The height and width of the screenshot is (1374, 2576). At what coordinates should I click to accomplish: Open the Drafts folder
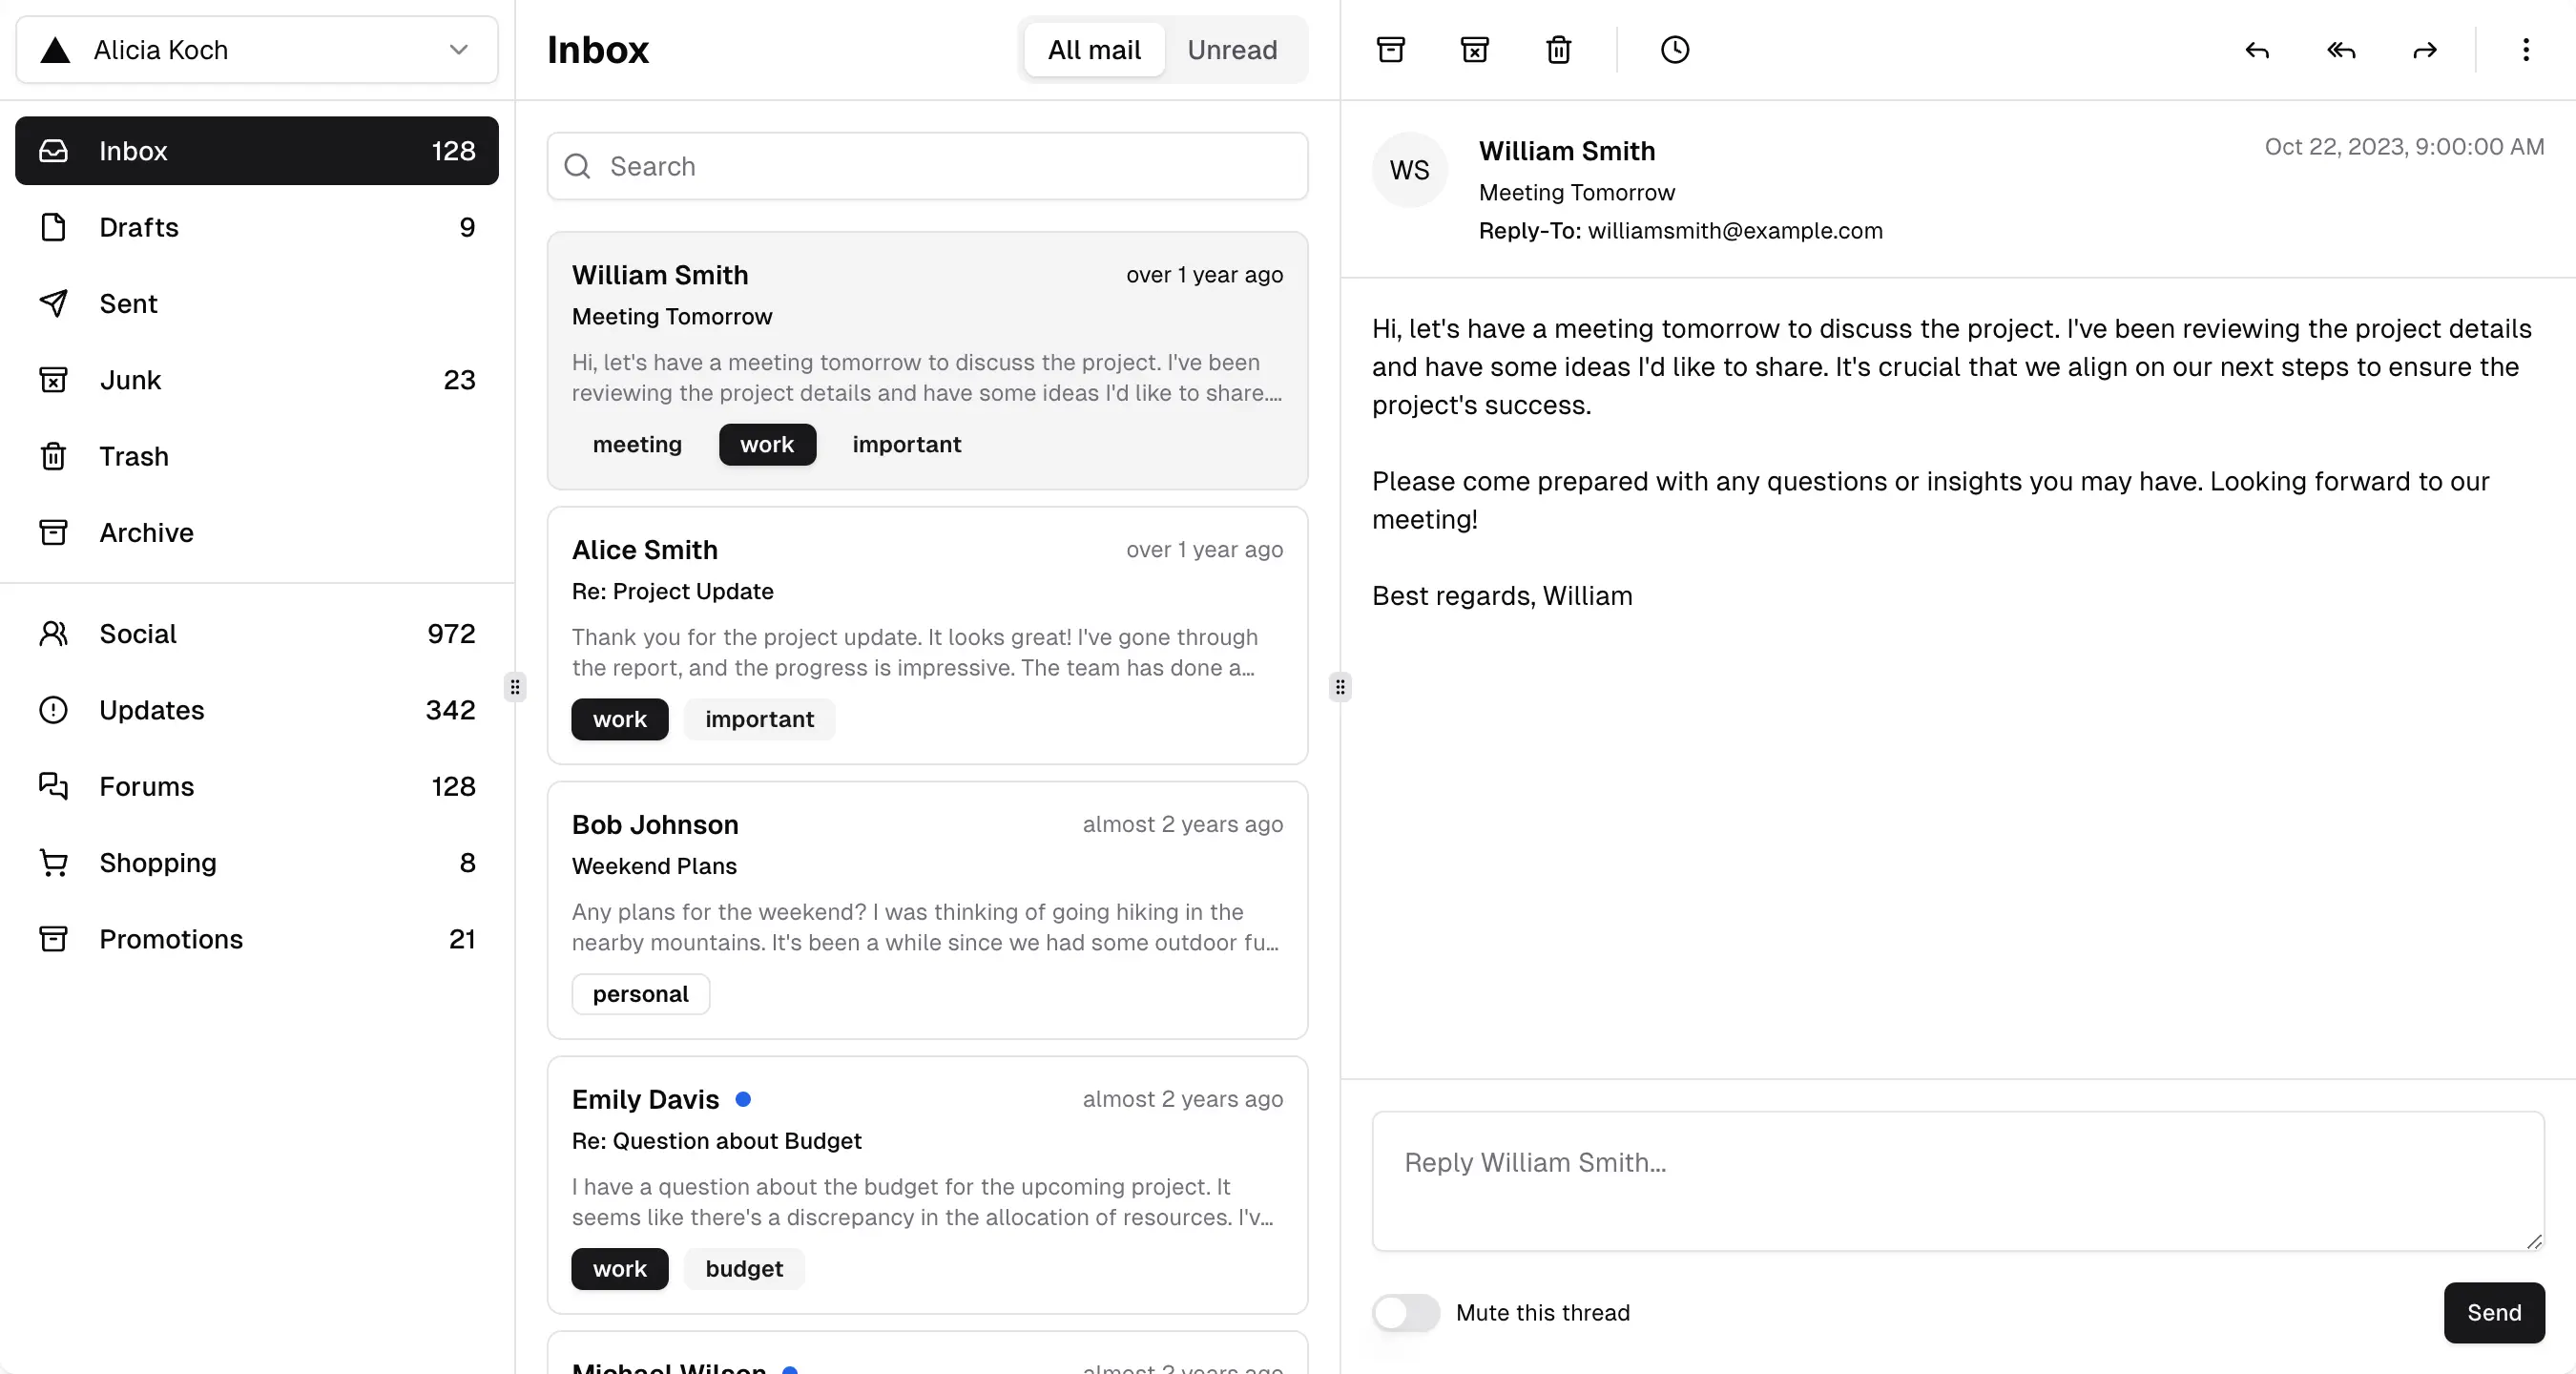[x=140, y=227]
